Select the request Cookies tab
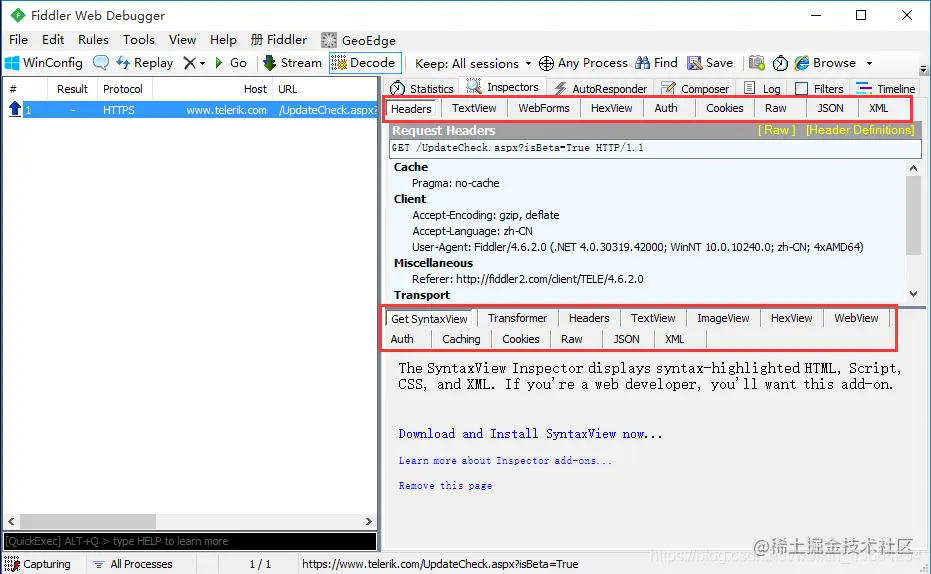This screenshot has height=574, width=931. pyautogui.click(x=724, y=108)
